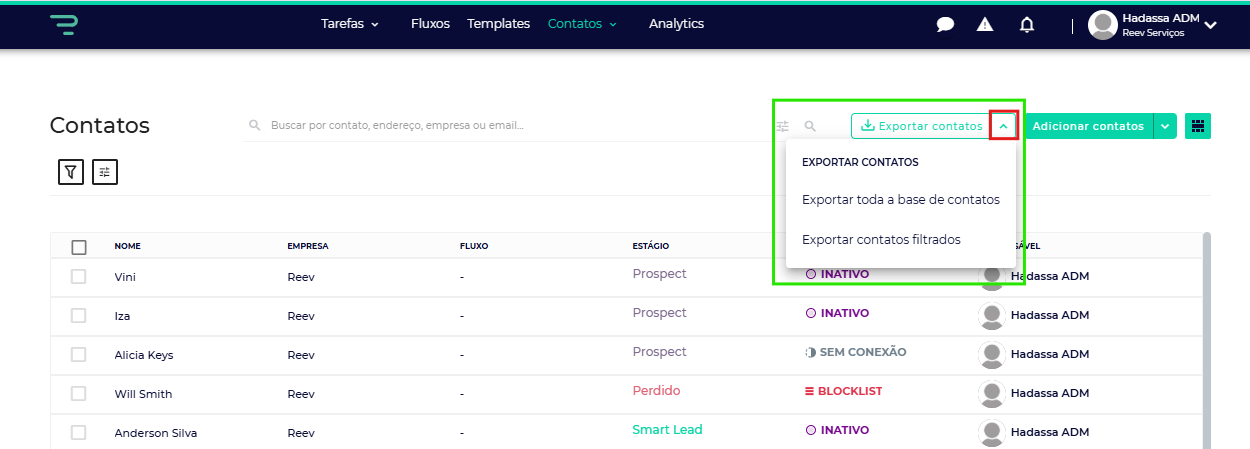This screenshot has width=1250, height=449.
Task: Select the Will Smith row checkbox
Action: 79,393
